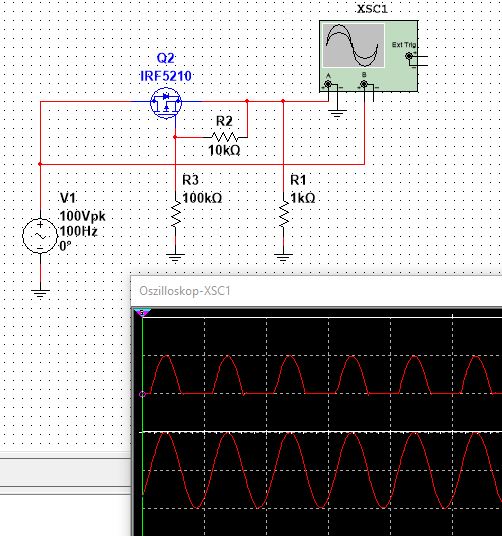Select the R3 100kΩ resistor symbol

176,214
